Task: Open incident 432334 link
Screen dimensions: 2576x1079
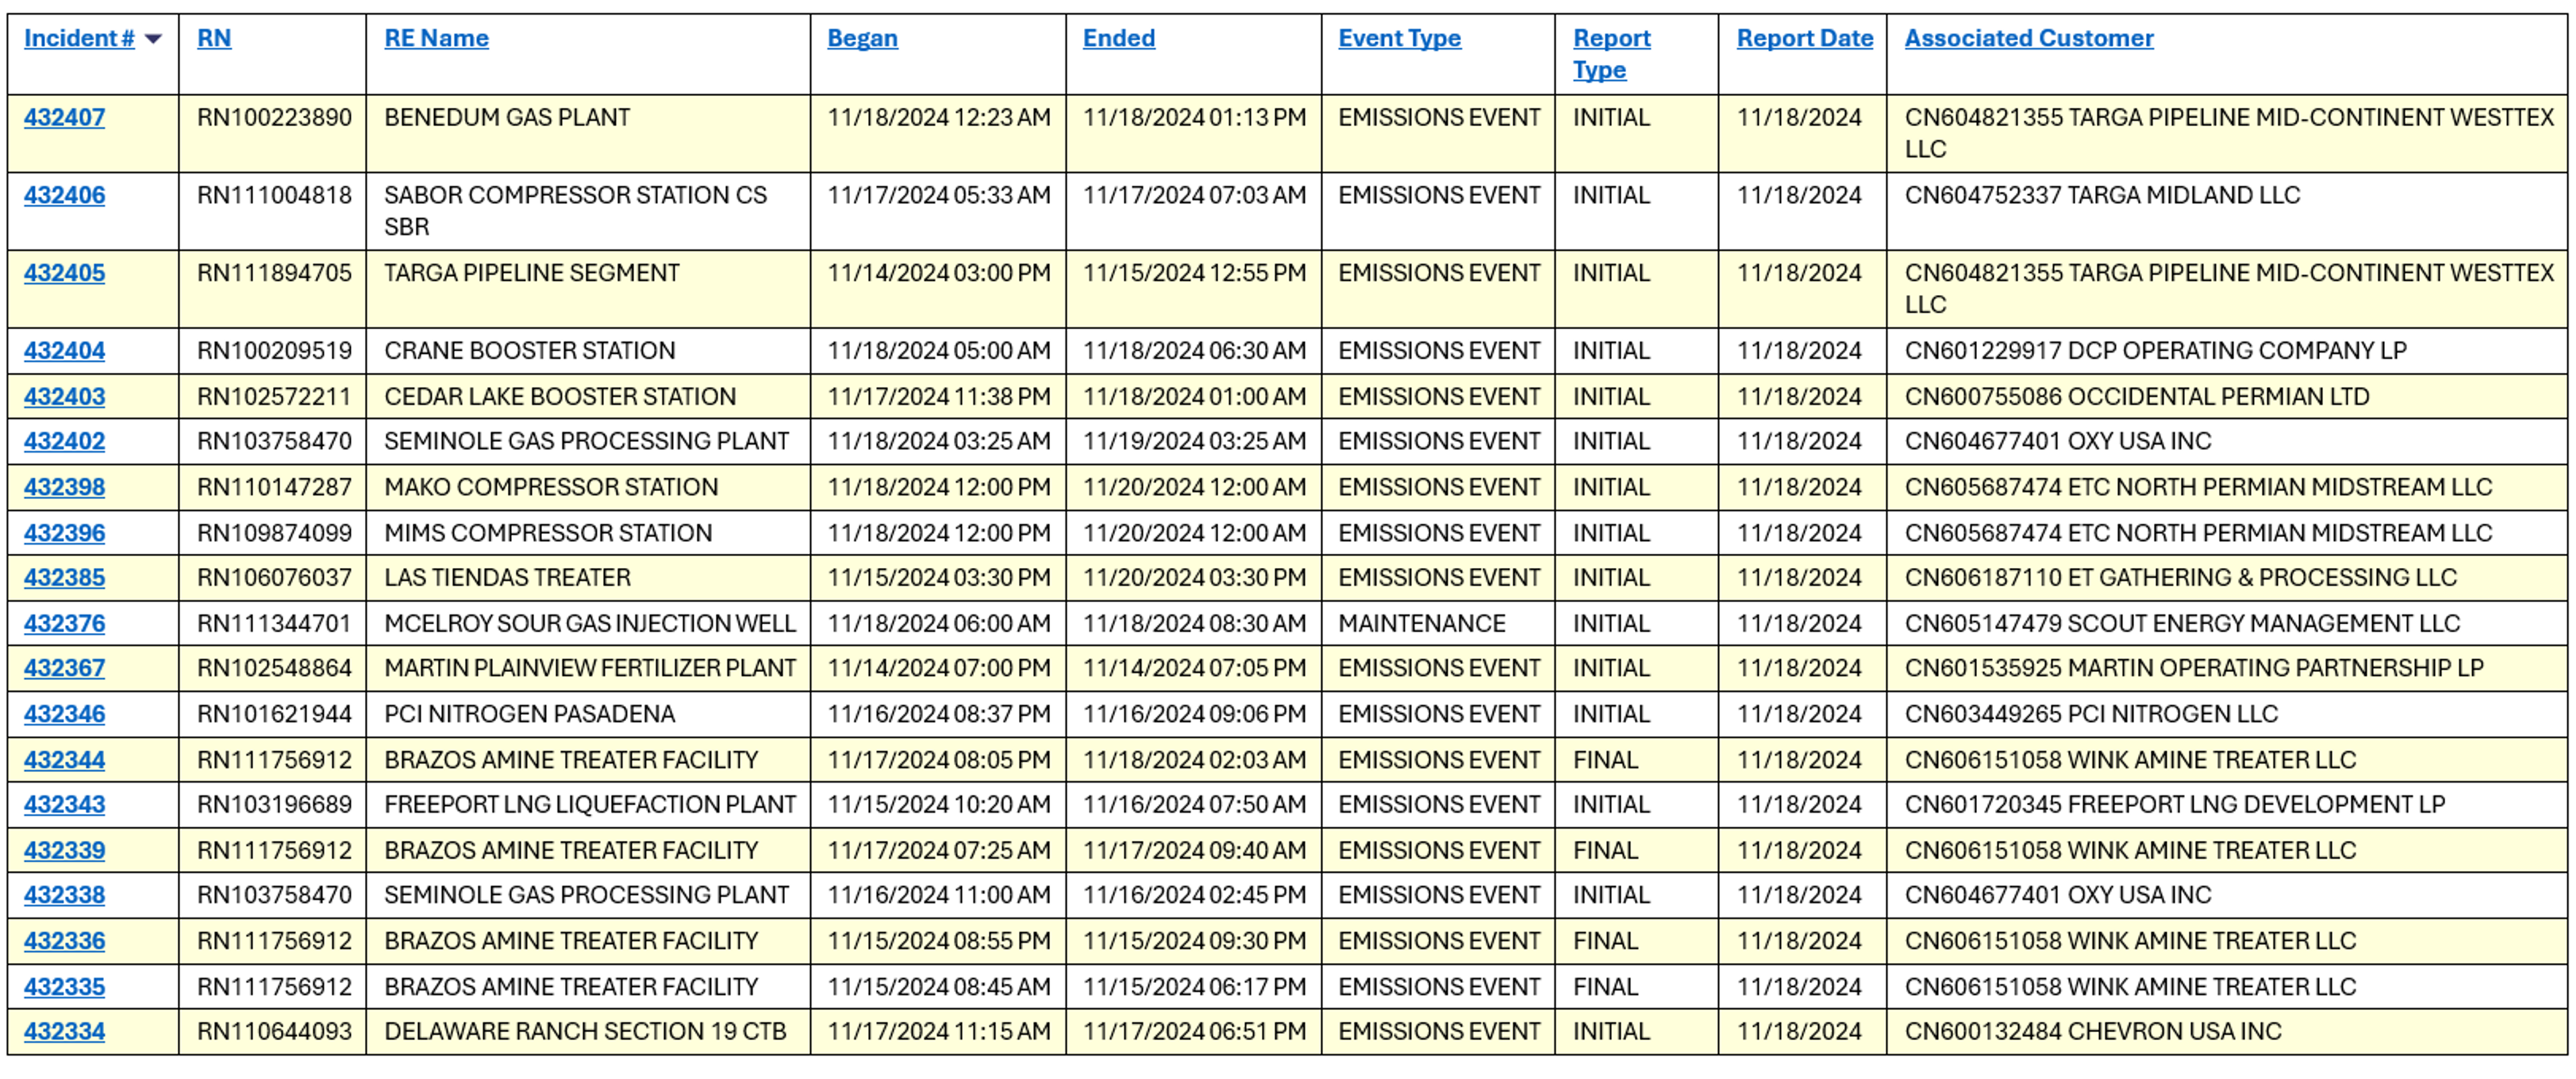Action: tap(64, 1031)
